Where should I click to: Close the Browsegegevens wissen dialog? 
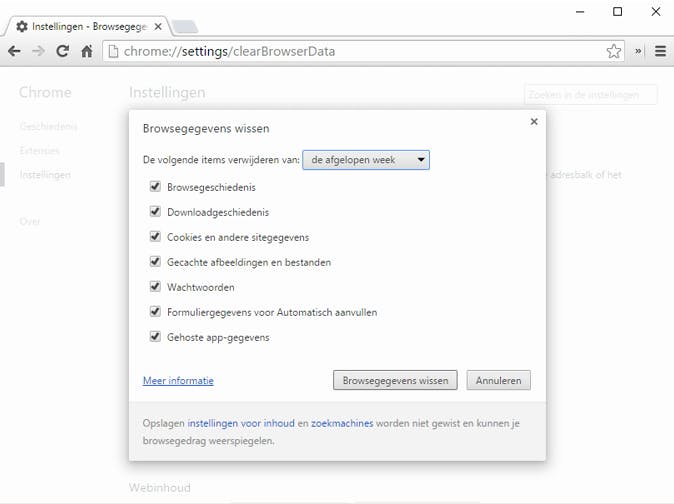[534, 122]
